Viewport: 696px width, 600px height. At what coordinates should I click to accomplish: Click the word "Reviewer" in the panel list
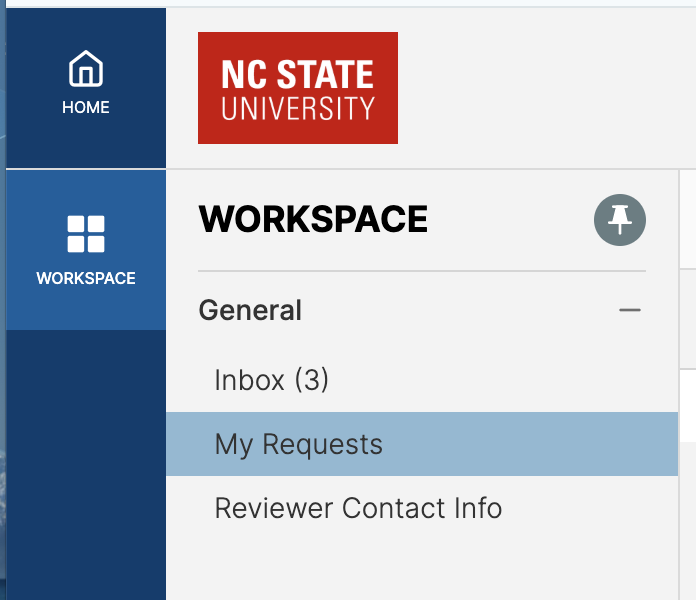click(274, 508)
